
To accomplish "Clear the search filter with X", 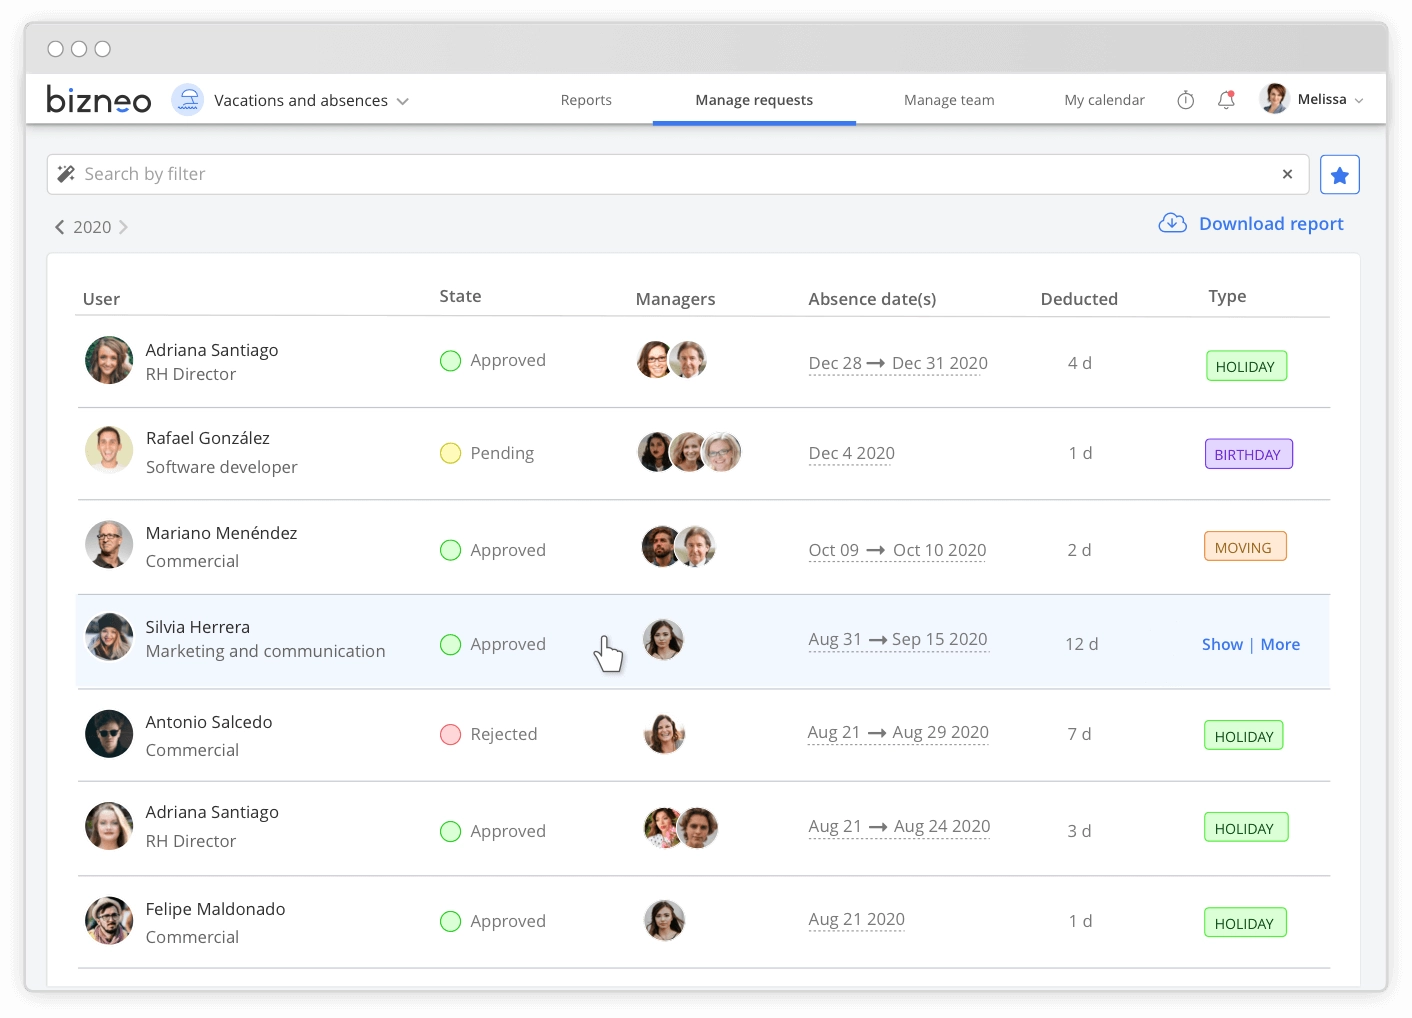I will point(1288,174).
